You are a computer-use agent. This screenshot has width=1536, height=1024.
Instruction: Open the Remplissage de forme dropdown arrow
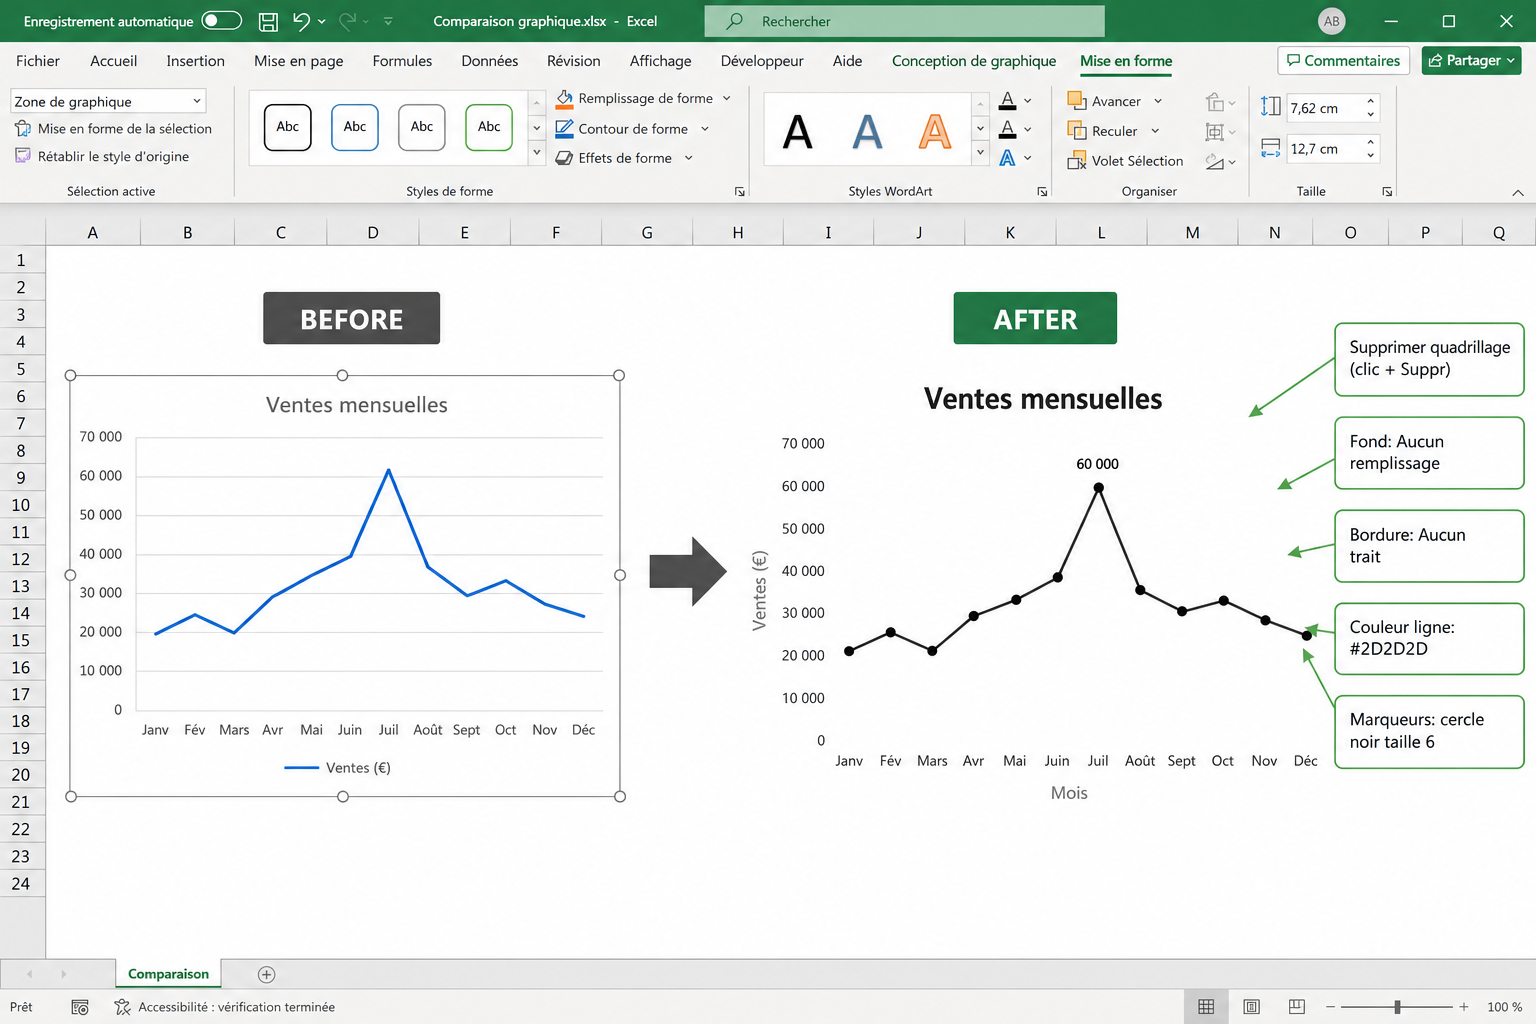tap(727, 98)
